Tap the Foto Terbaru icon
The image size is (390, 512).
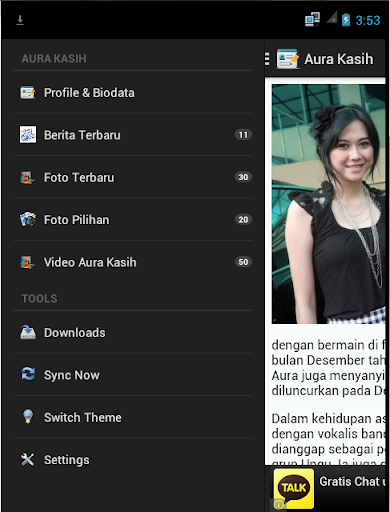pyautogui.click(x=27, y=177)
